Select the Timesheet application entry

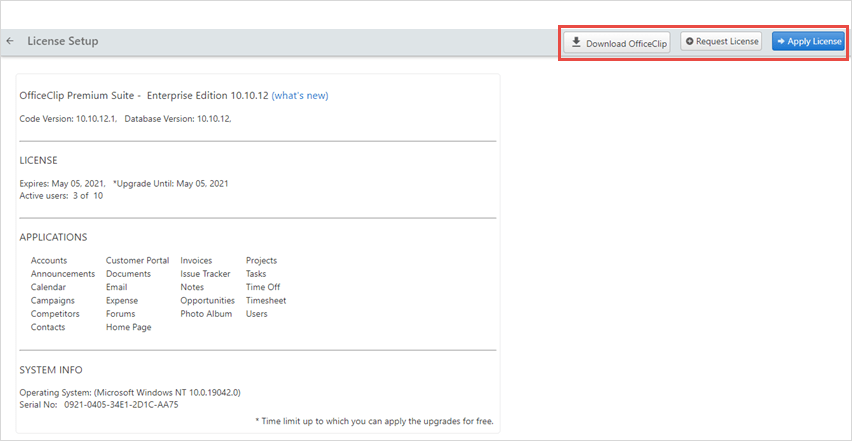[x=266, y=300]
